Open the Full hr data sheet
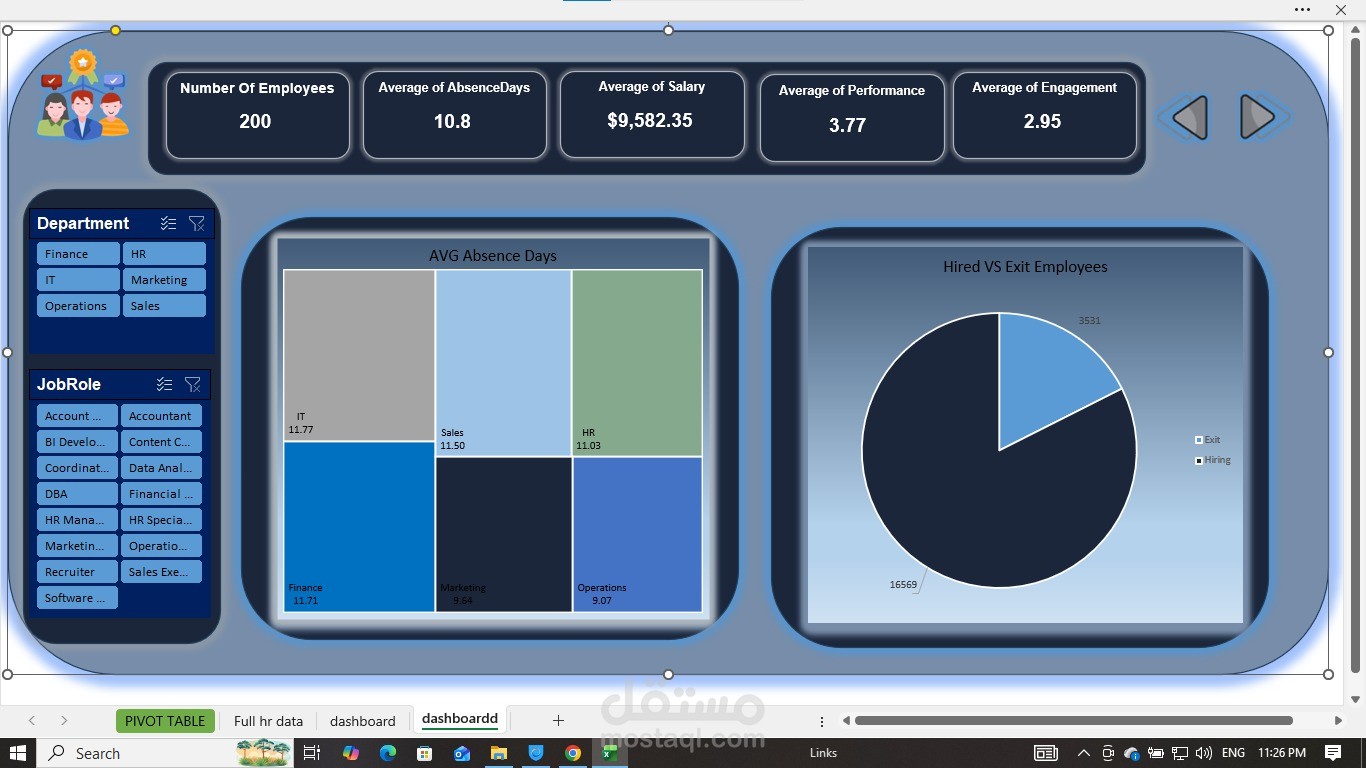 pos(268,721)
